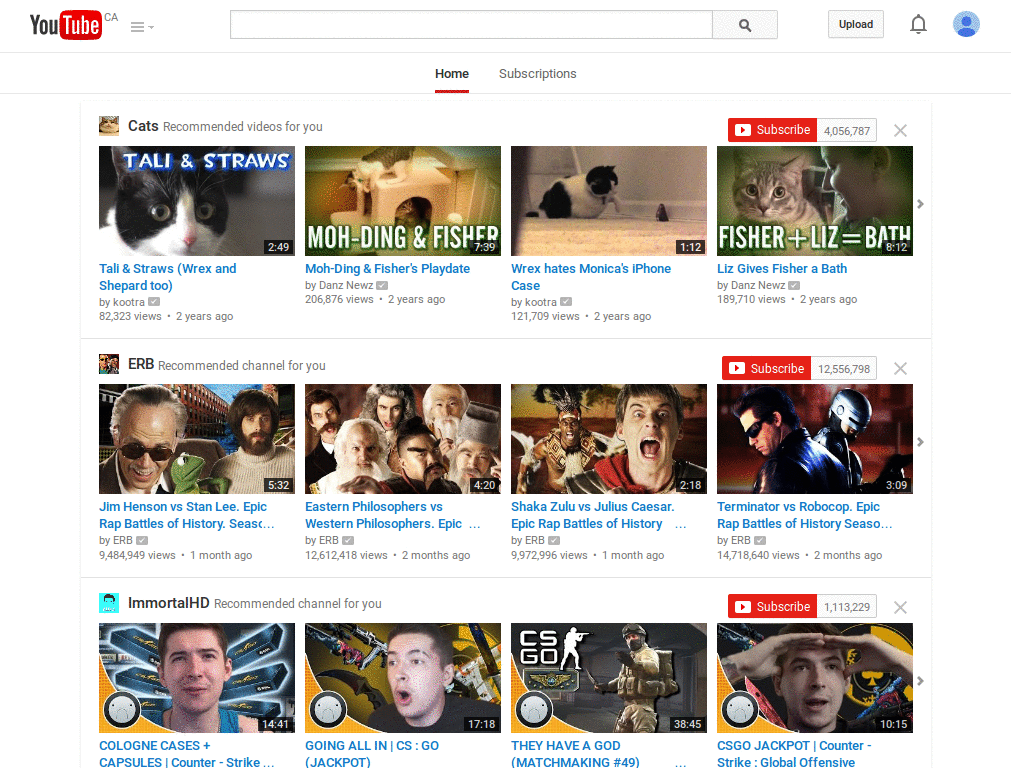
Task: Open Wrex hates Monica's iPhone Case thumbnail
Action: coord(609,201)
